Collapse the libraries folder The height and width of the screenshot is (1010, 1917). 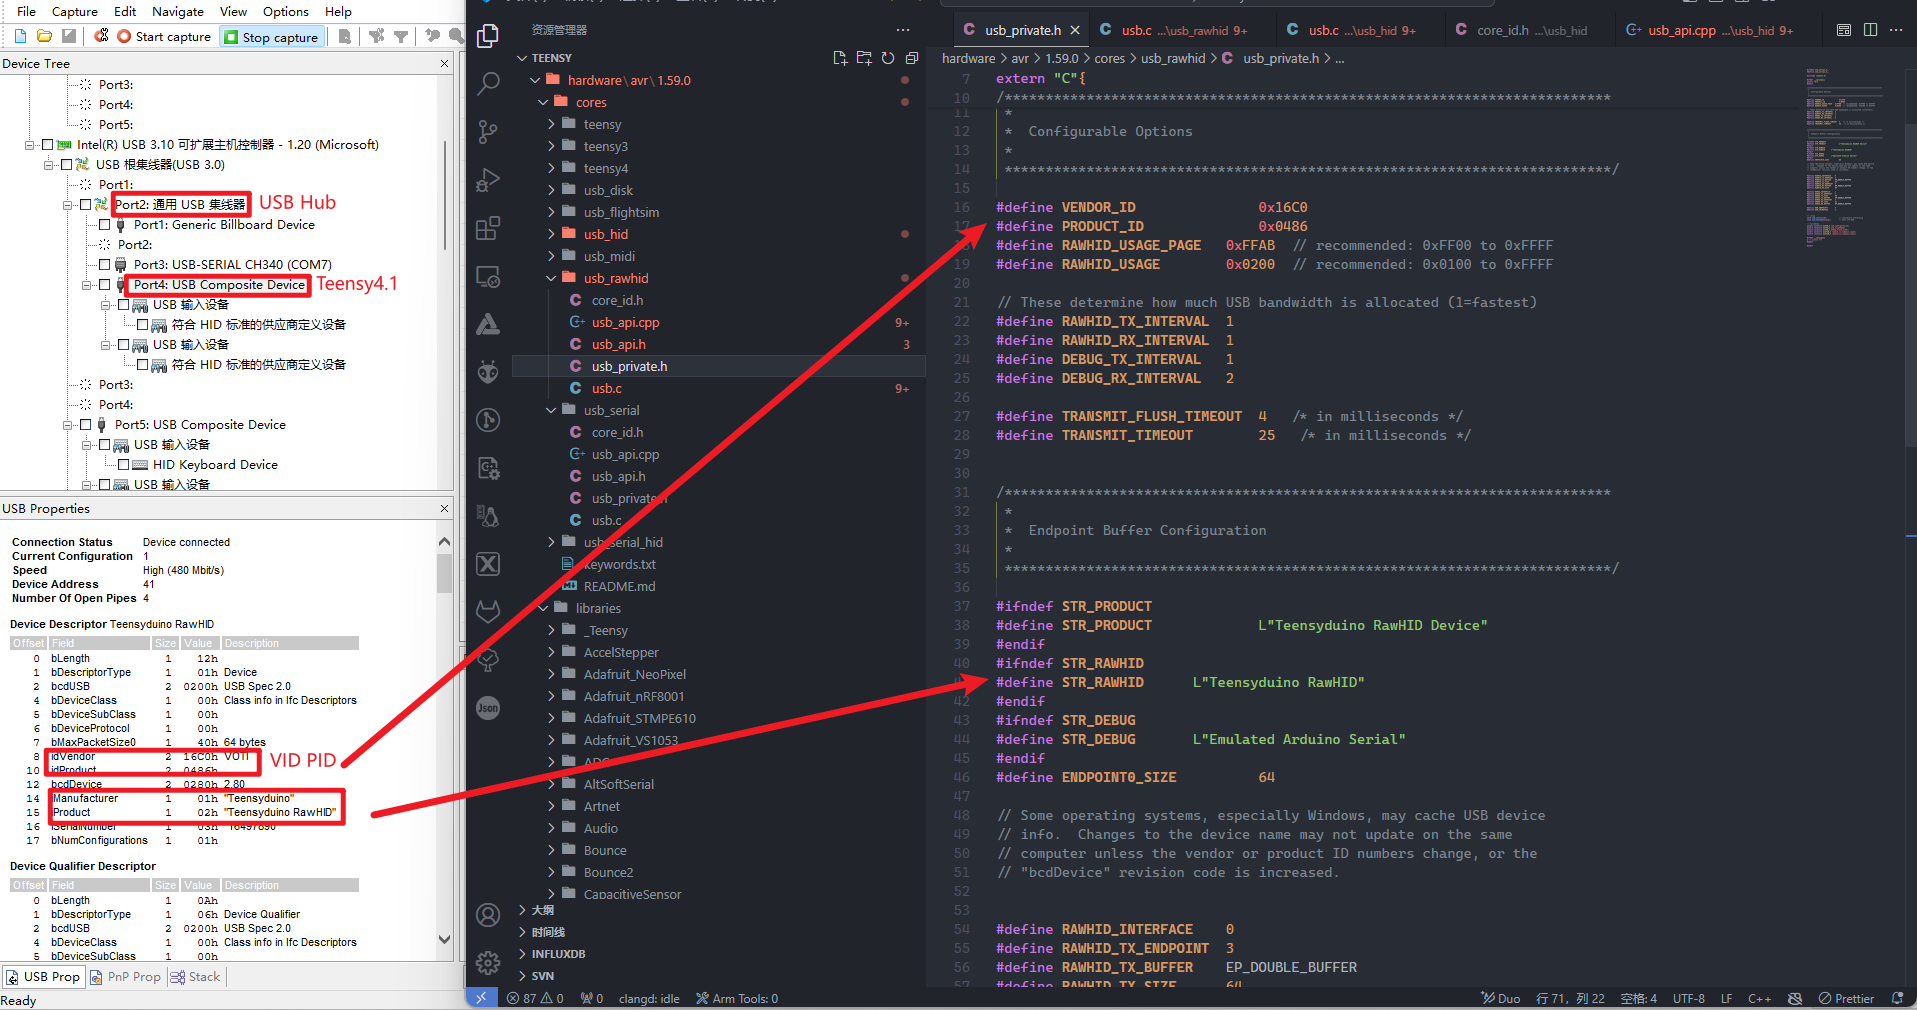point(543,608)
